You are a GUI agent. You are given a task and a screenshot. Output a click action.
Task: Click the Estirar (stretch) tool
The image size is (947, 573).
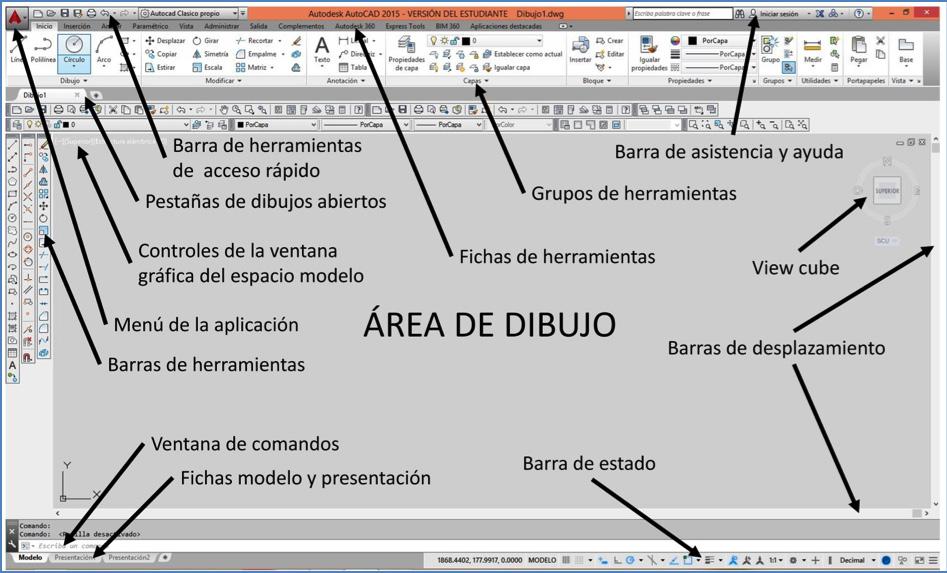click(161, 67)
